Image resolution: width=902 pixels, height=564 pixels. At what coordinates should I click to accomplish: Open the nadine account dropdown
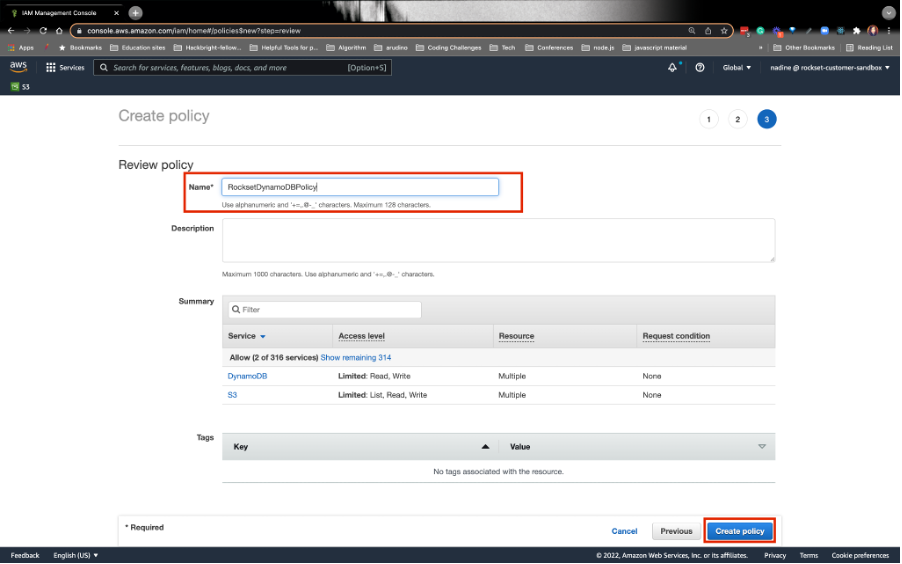point(830,67)
